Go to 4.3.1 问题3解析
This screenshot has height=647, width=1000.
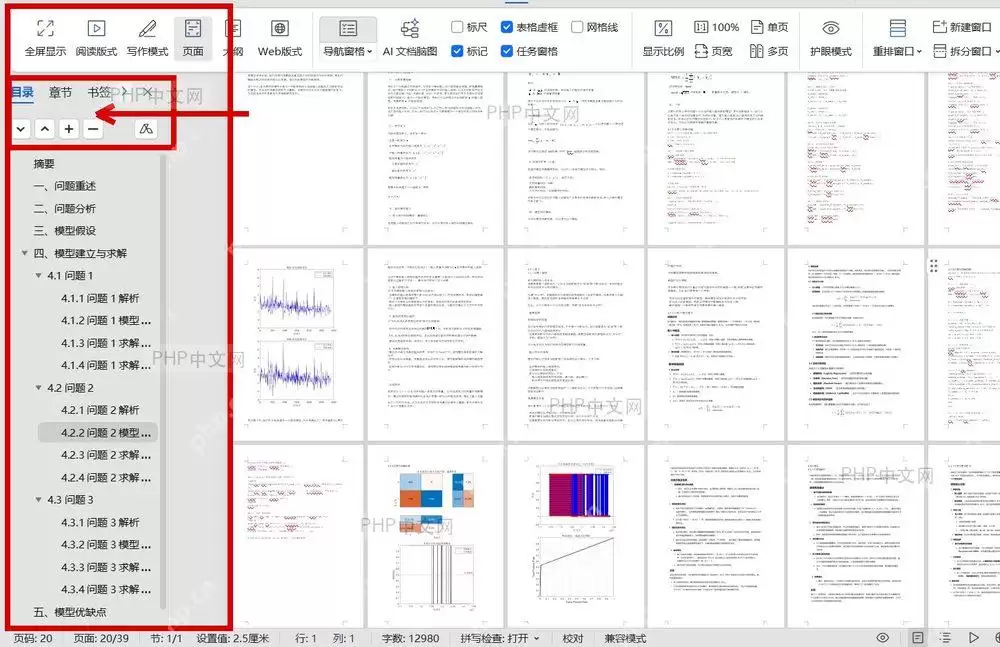(x=100, y=522)
